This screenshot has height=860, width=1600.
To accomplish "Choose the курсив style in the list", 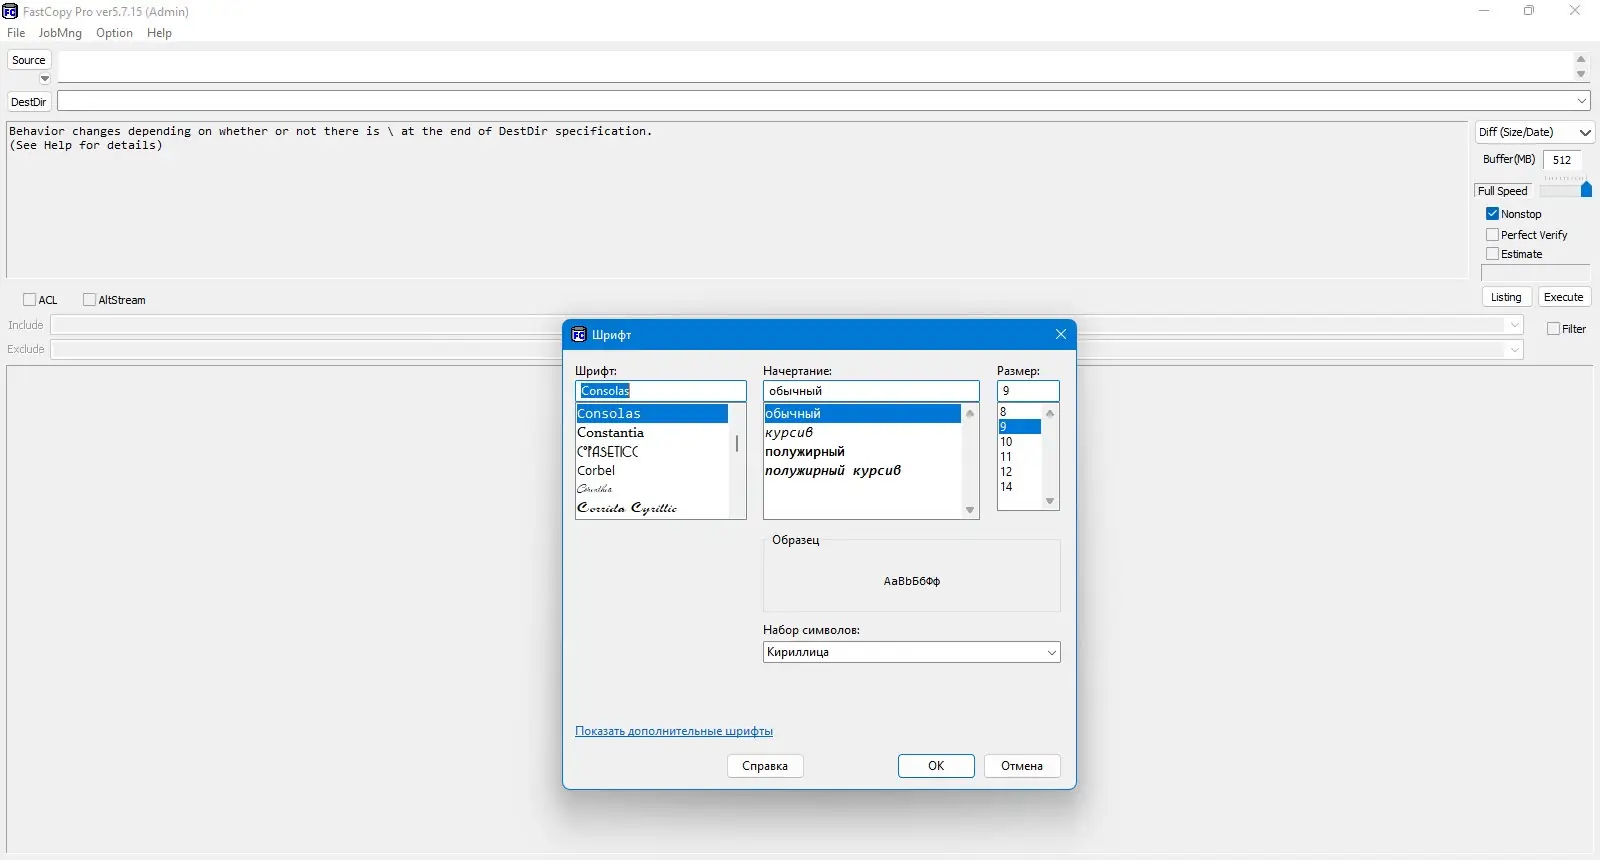I will click(x=862, y=433).
